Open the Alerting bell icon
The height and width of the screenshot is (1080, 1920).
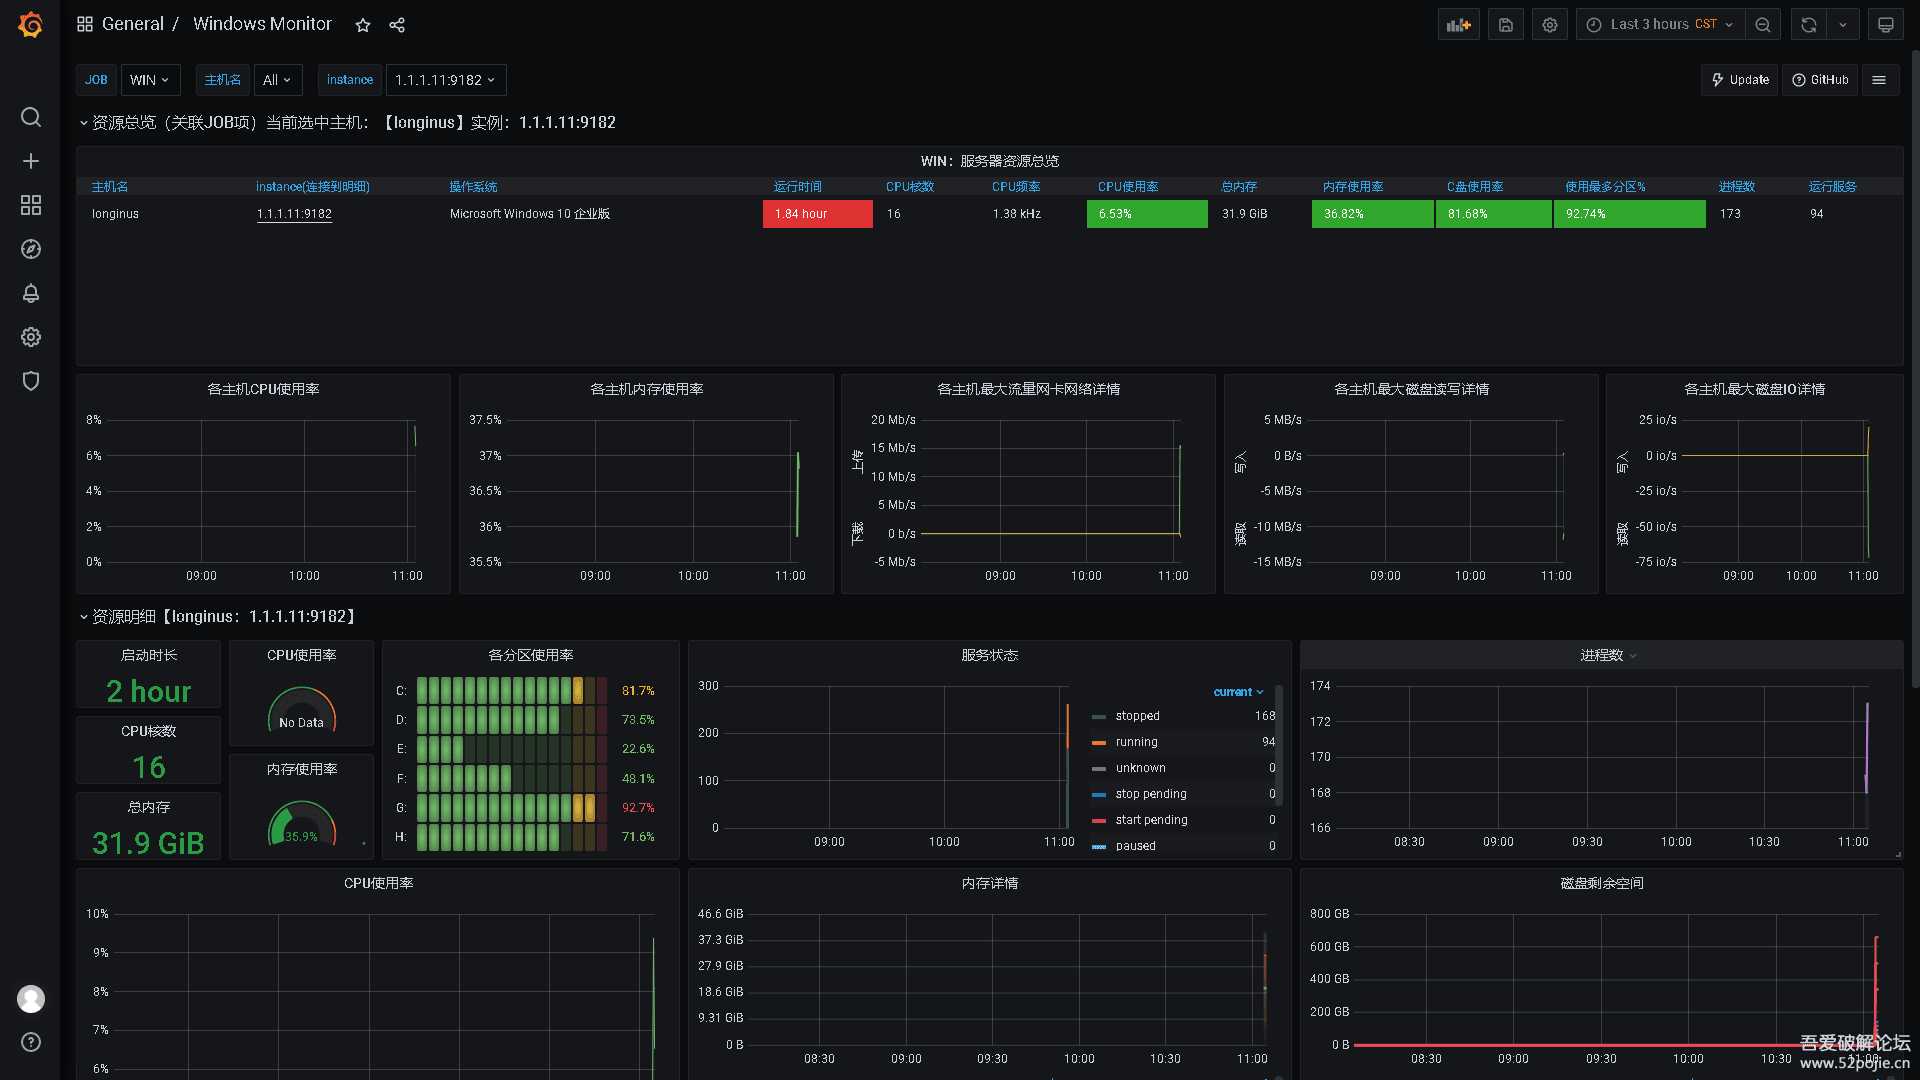pos(31,293)
